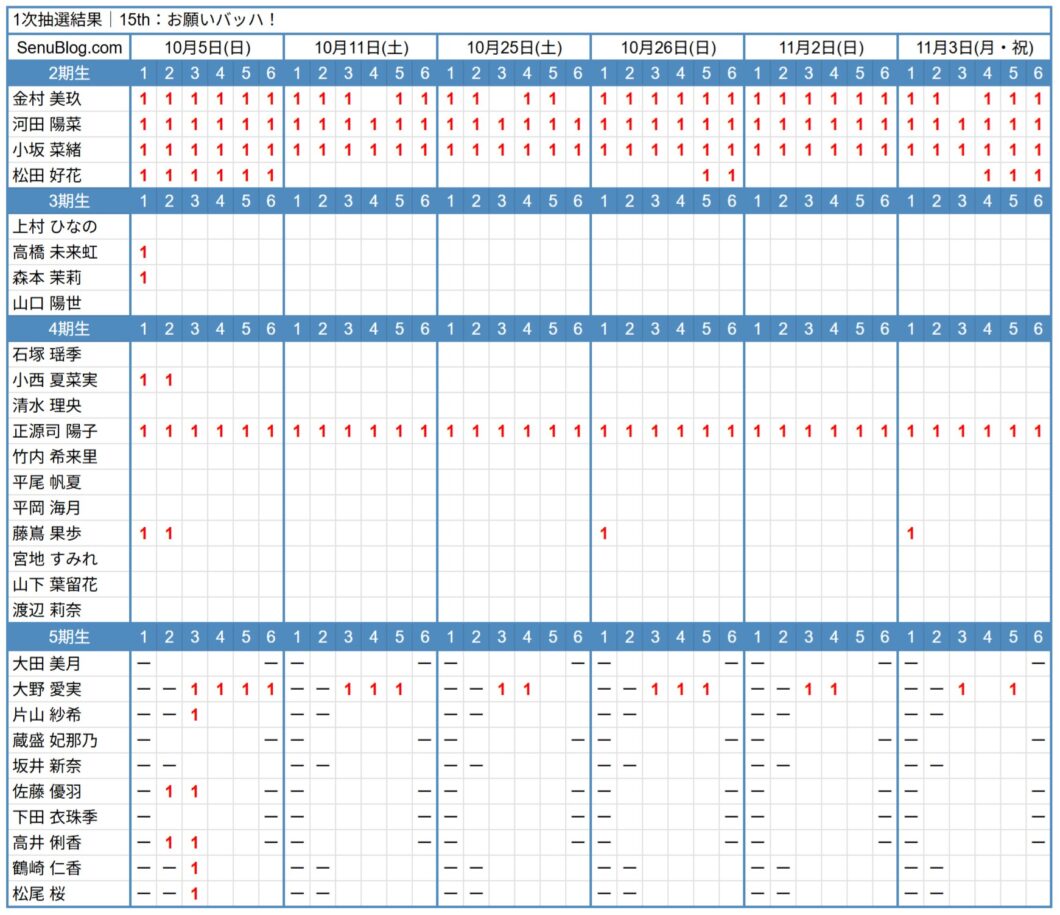The image size is (1060, 915).
Task: Click 高橋 未来虹's 10月5日 slot 1 mark
Action: pyautogui.click(x=143, y=253)
